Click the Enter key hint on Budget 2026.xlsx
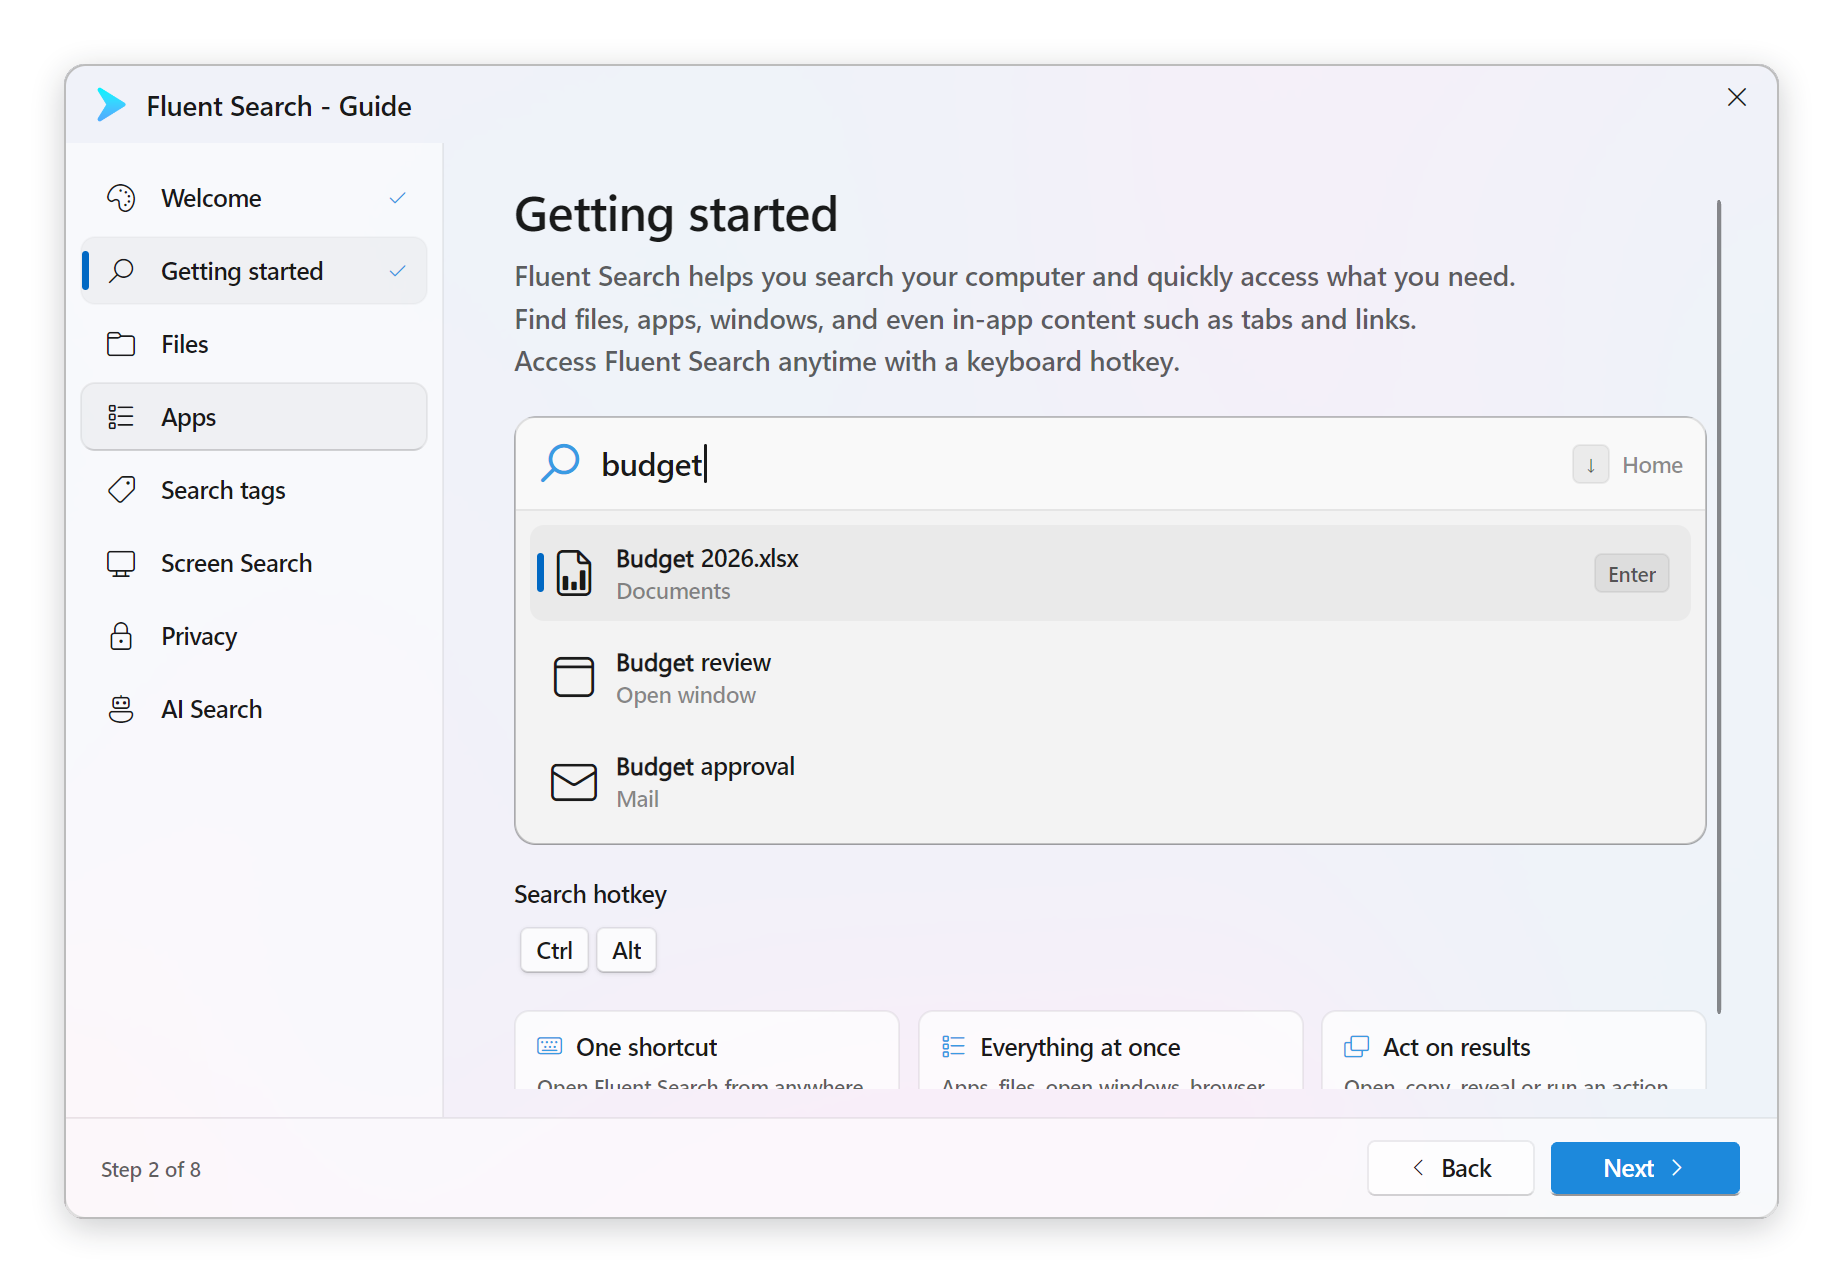 point(1631,574)
